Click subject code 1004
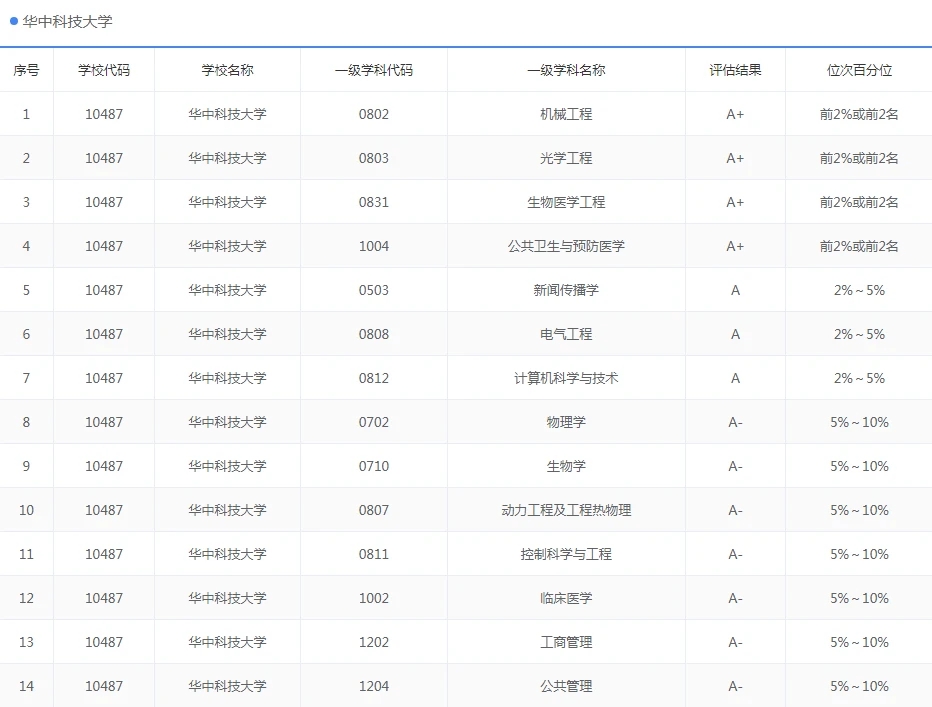932x707 pixels. pyautogui.click(x=374, y=246)
